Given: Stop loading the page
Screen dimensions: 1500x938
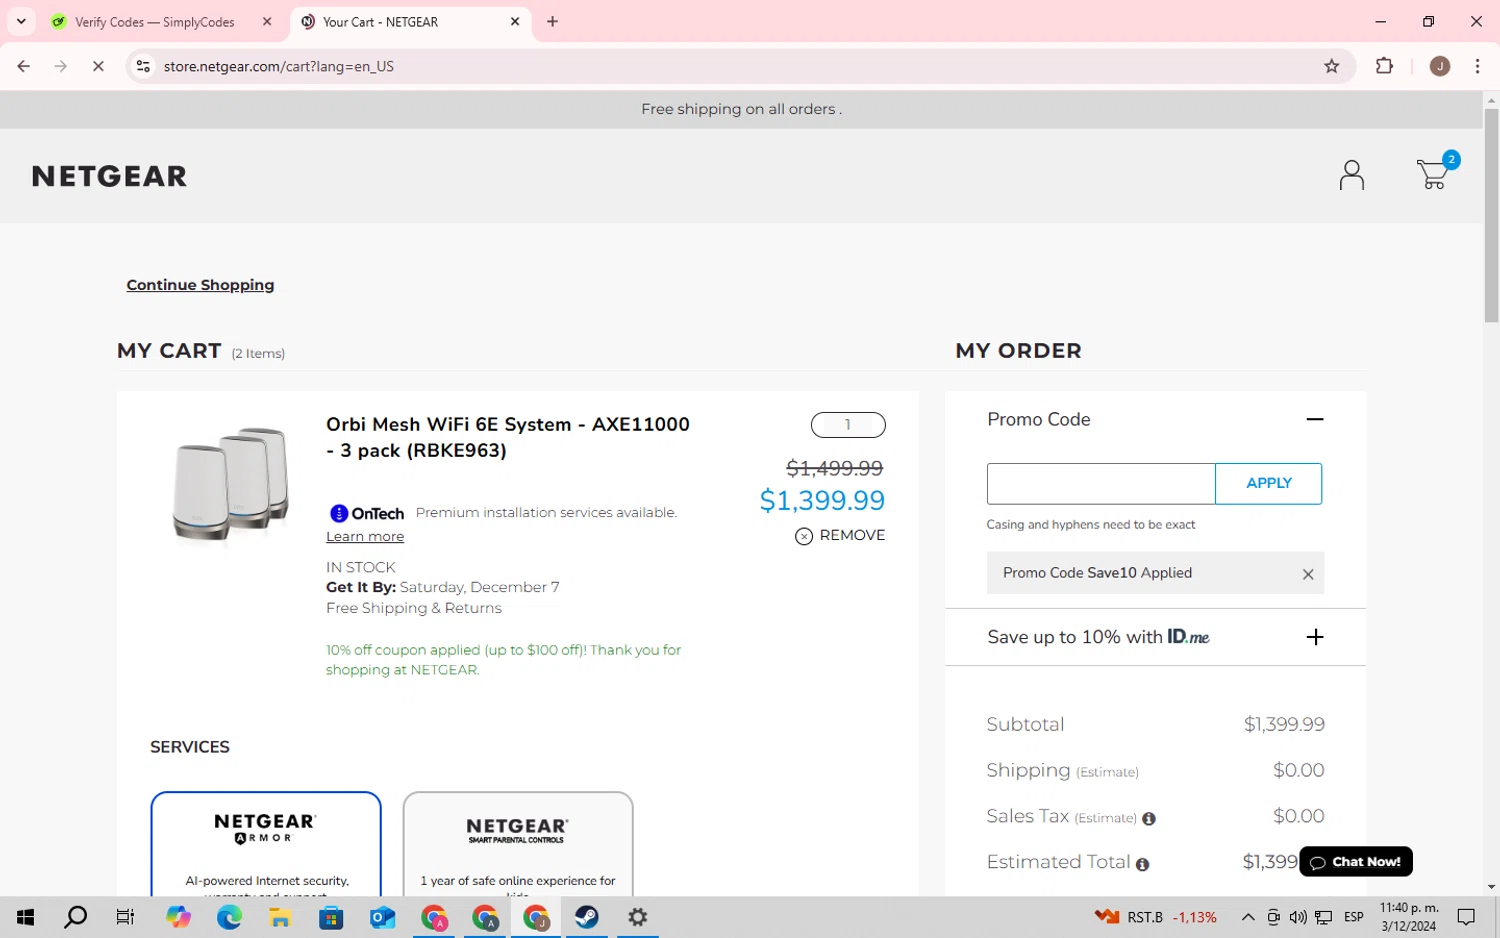Looking at the screenshot, I should [x=98, y=66].
